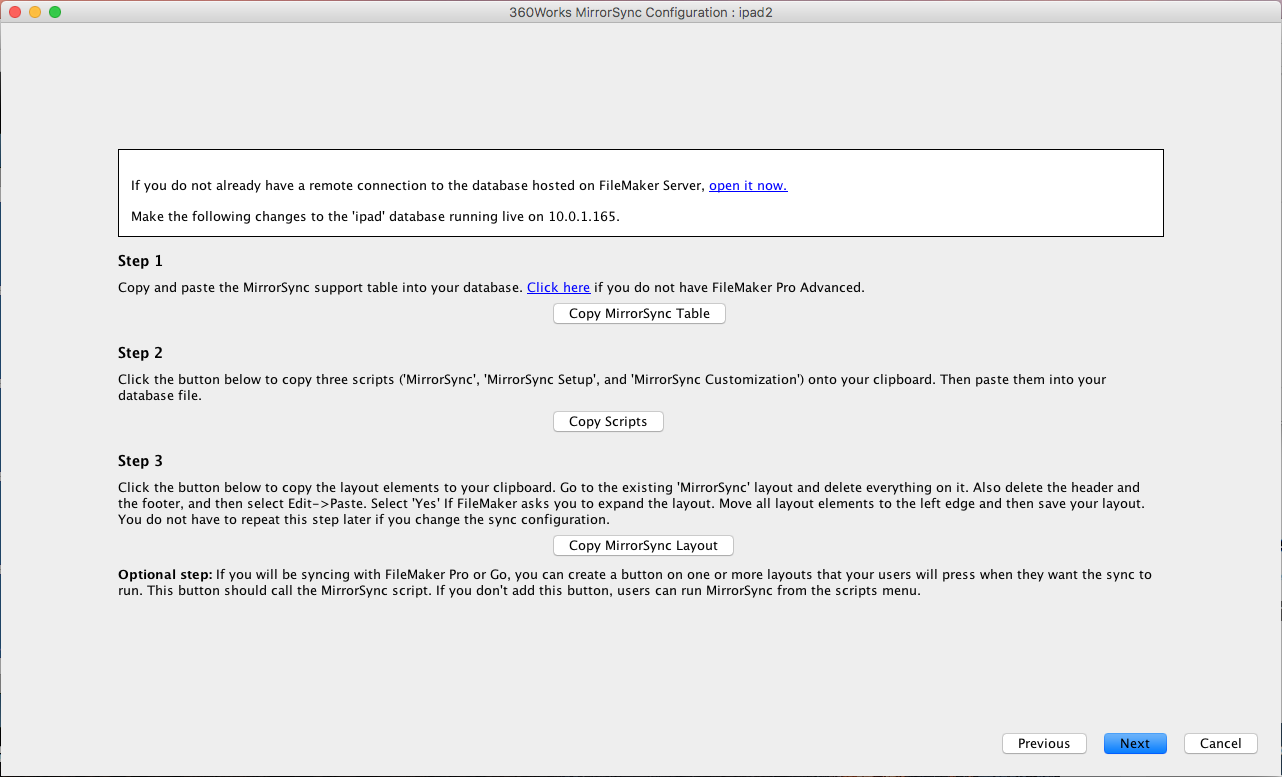The image size is (1282, 777).
Task: Proceed by clicking the Next button
Action: coord(1134,743)
